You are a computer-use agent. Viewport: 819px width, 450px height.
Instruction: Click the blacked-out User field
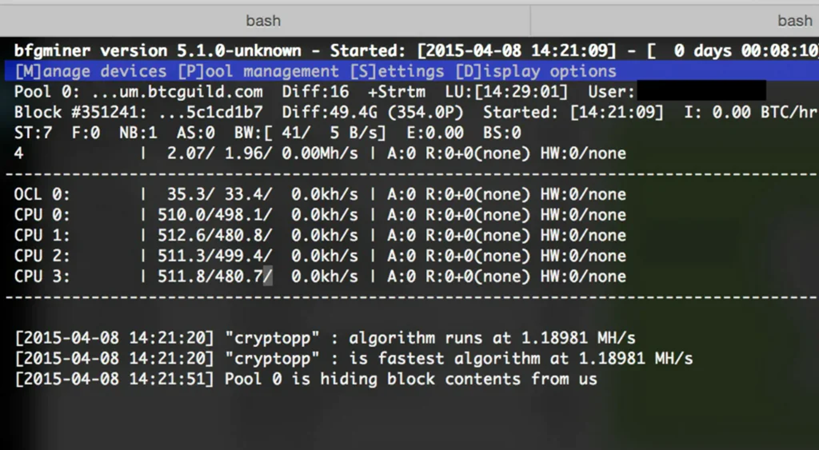coord(701,90)
